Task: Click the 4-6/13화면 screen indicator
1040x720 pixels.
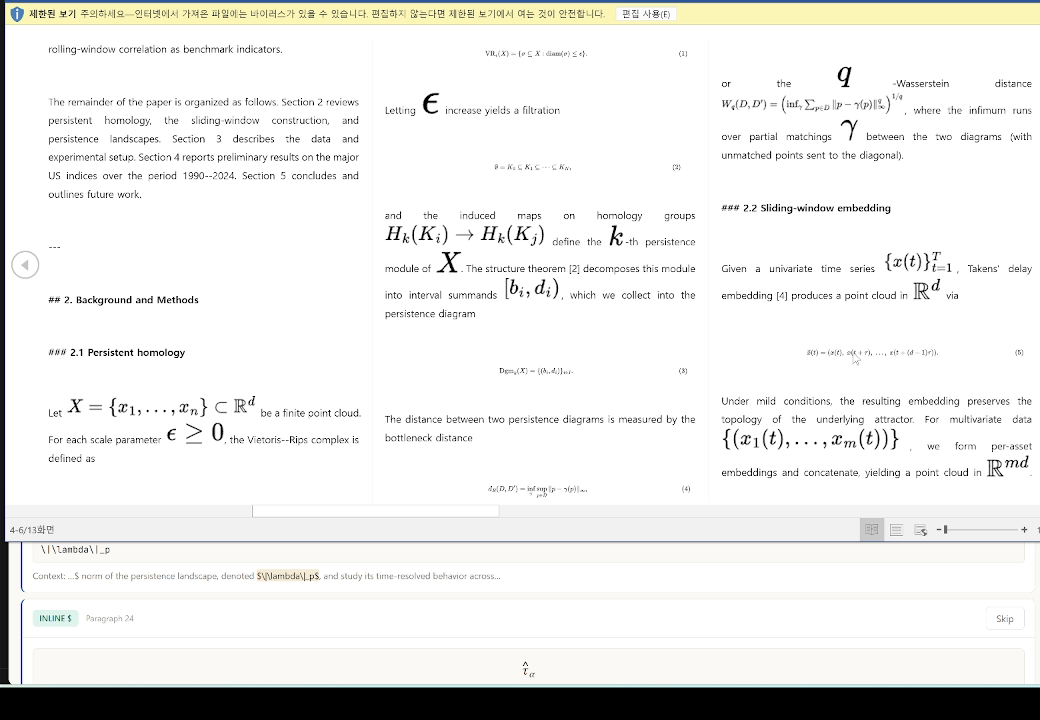Action: [x=32, y=530]
